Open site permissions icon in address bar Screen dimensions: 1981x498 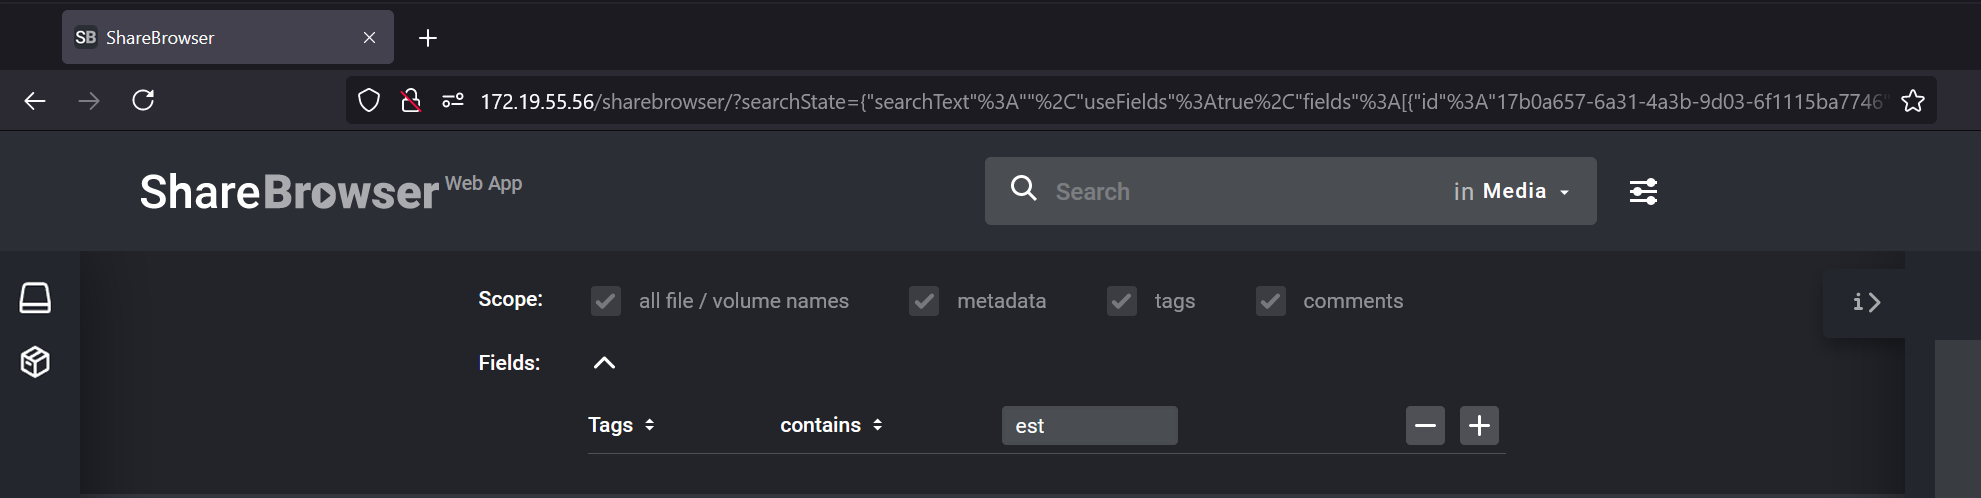[453, 100]
